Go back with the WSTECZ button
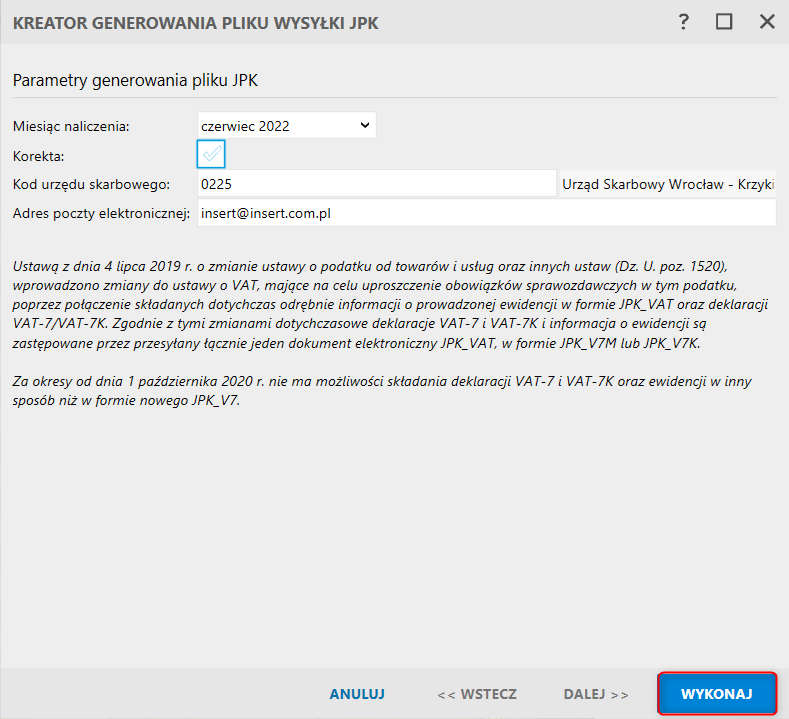The width and height of the screenshot is (789, 719). (x=476, y=694)
